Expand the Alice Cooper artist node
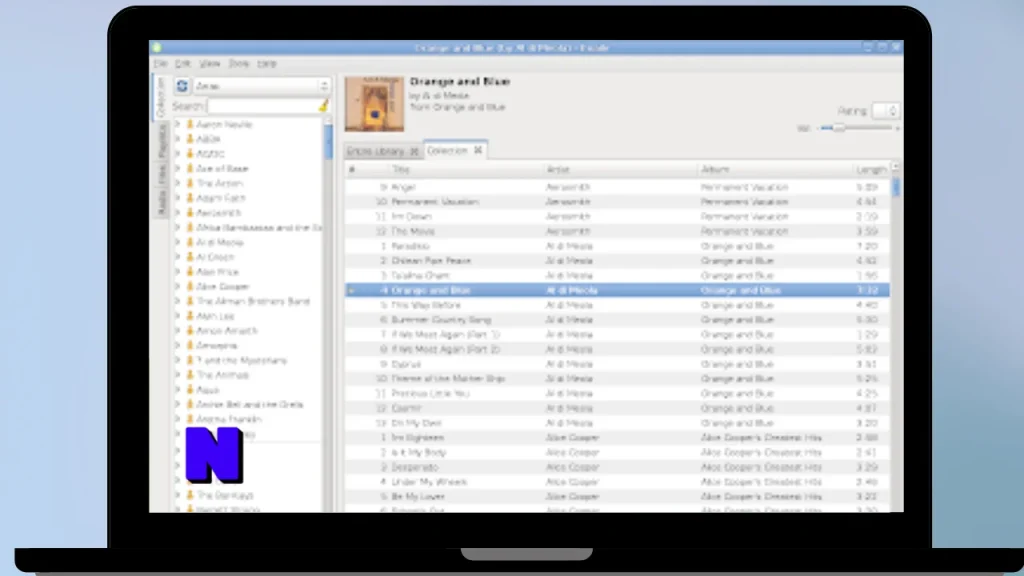Viewport: 1024px width, 576px height. tap(177, 286)
